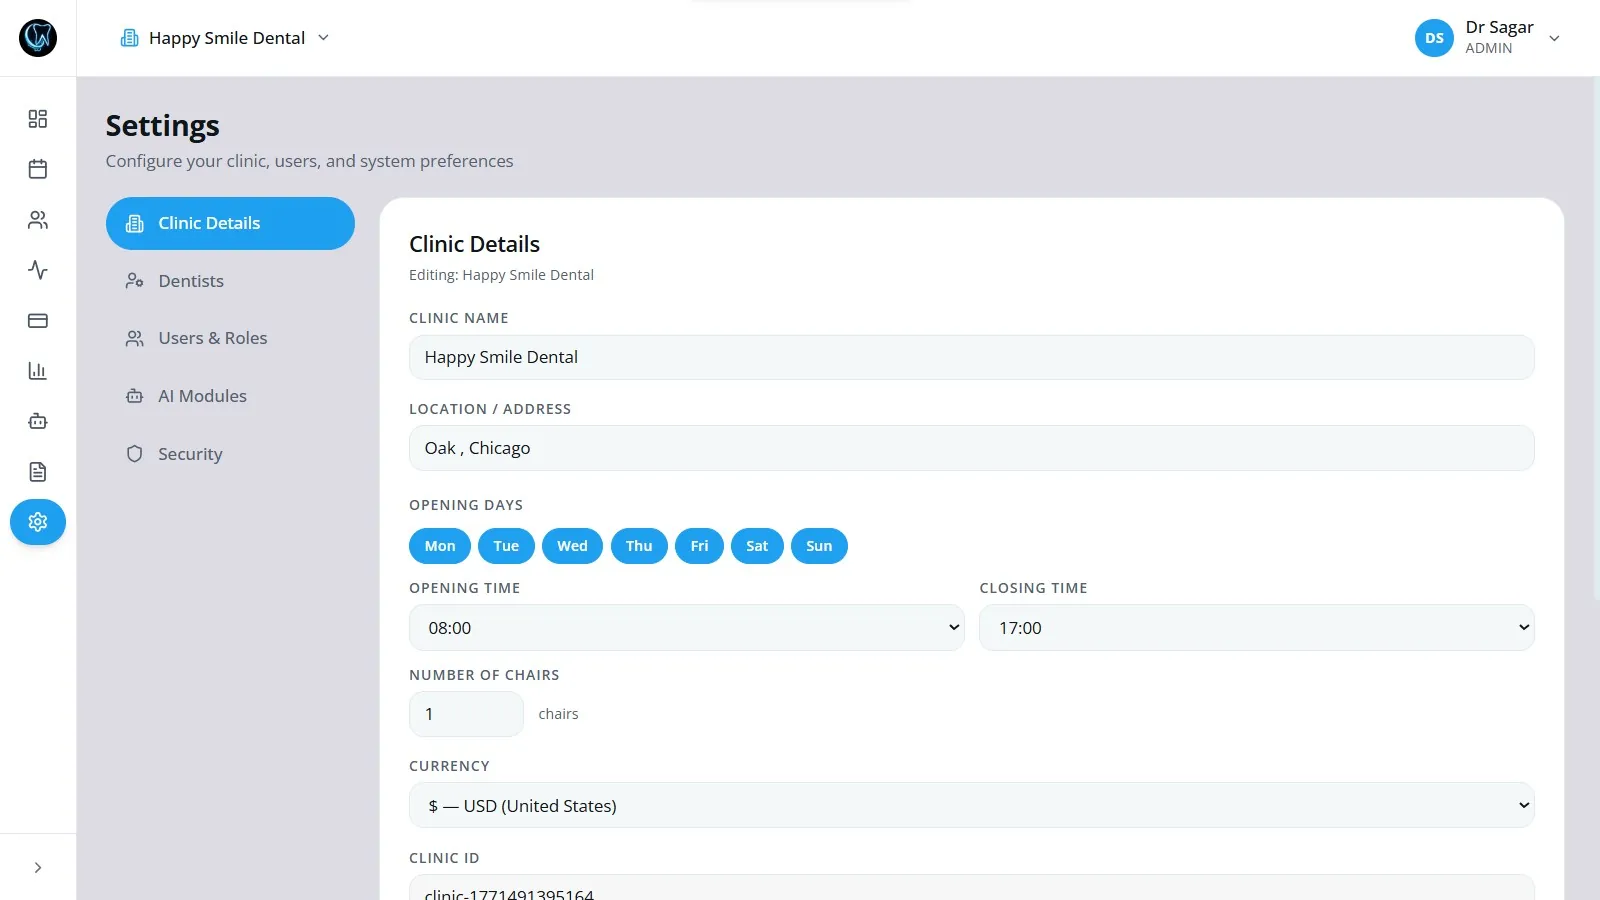Click the Clinic Name input field
This screenshot has width=1600, height=900.
click(x=972, y=357)
